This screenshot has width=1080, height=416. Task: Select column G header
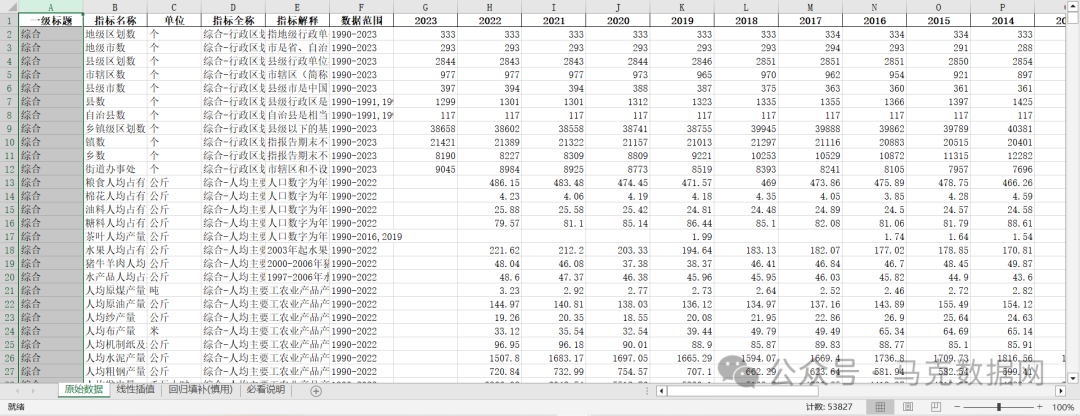click(425, 6)
